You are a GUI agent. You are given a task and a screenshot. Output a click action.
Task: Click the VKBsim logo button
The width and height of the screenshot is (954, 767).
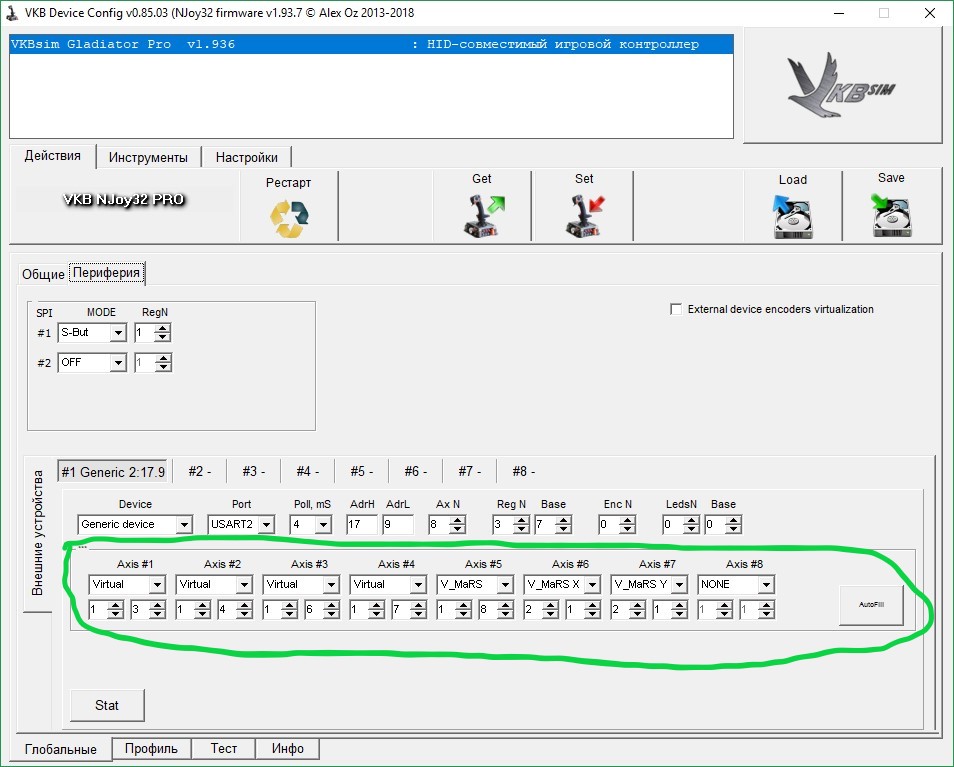point(842,85)
